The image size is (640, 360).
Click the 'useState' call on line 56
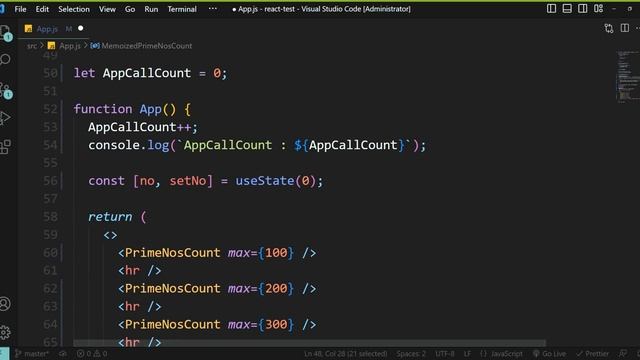pos(264,181)
